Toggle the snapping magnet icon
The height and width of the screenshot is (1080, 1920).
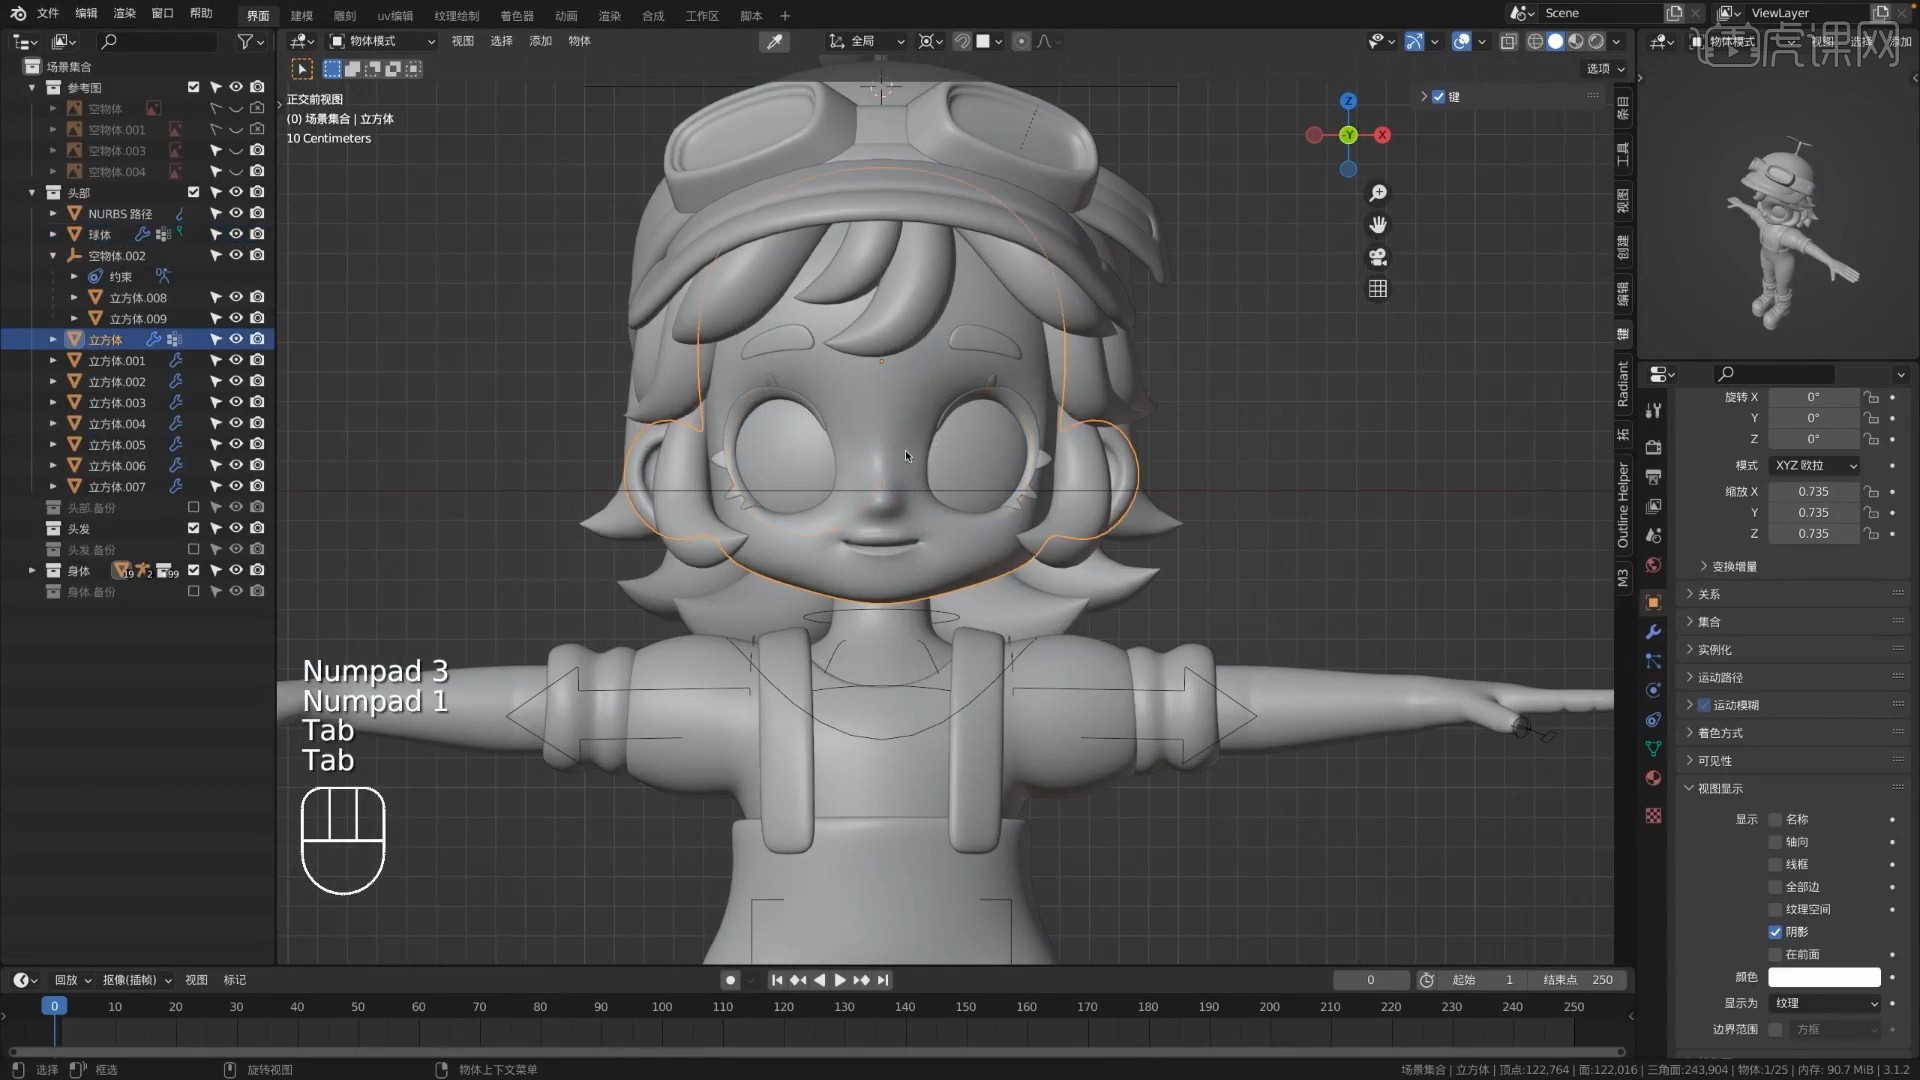pyautogui.click(x=962, y=41)
